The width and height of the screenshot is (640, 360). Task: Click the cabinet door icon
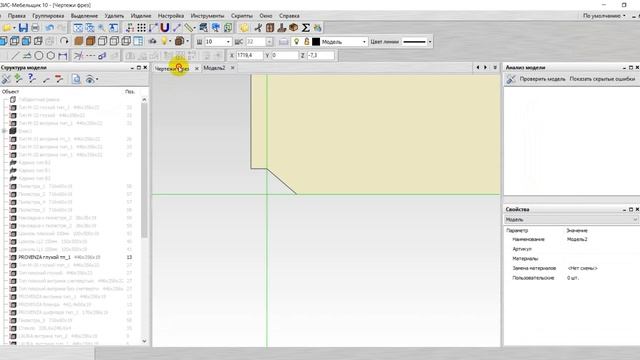[x=270, y=28]
